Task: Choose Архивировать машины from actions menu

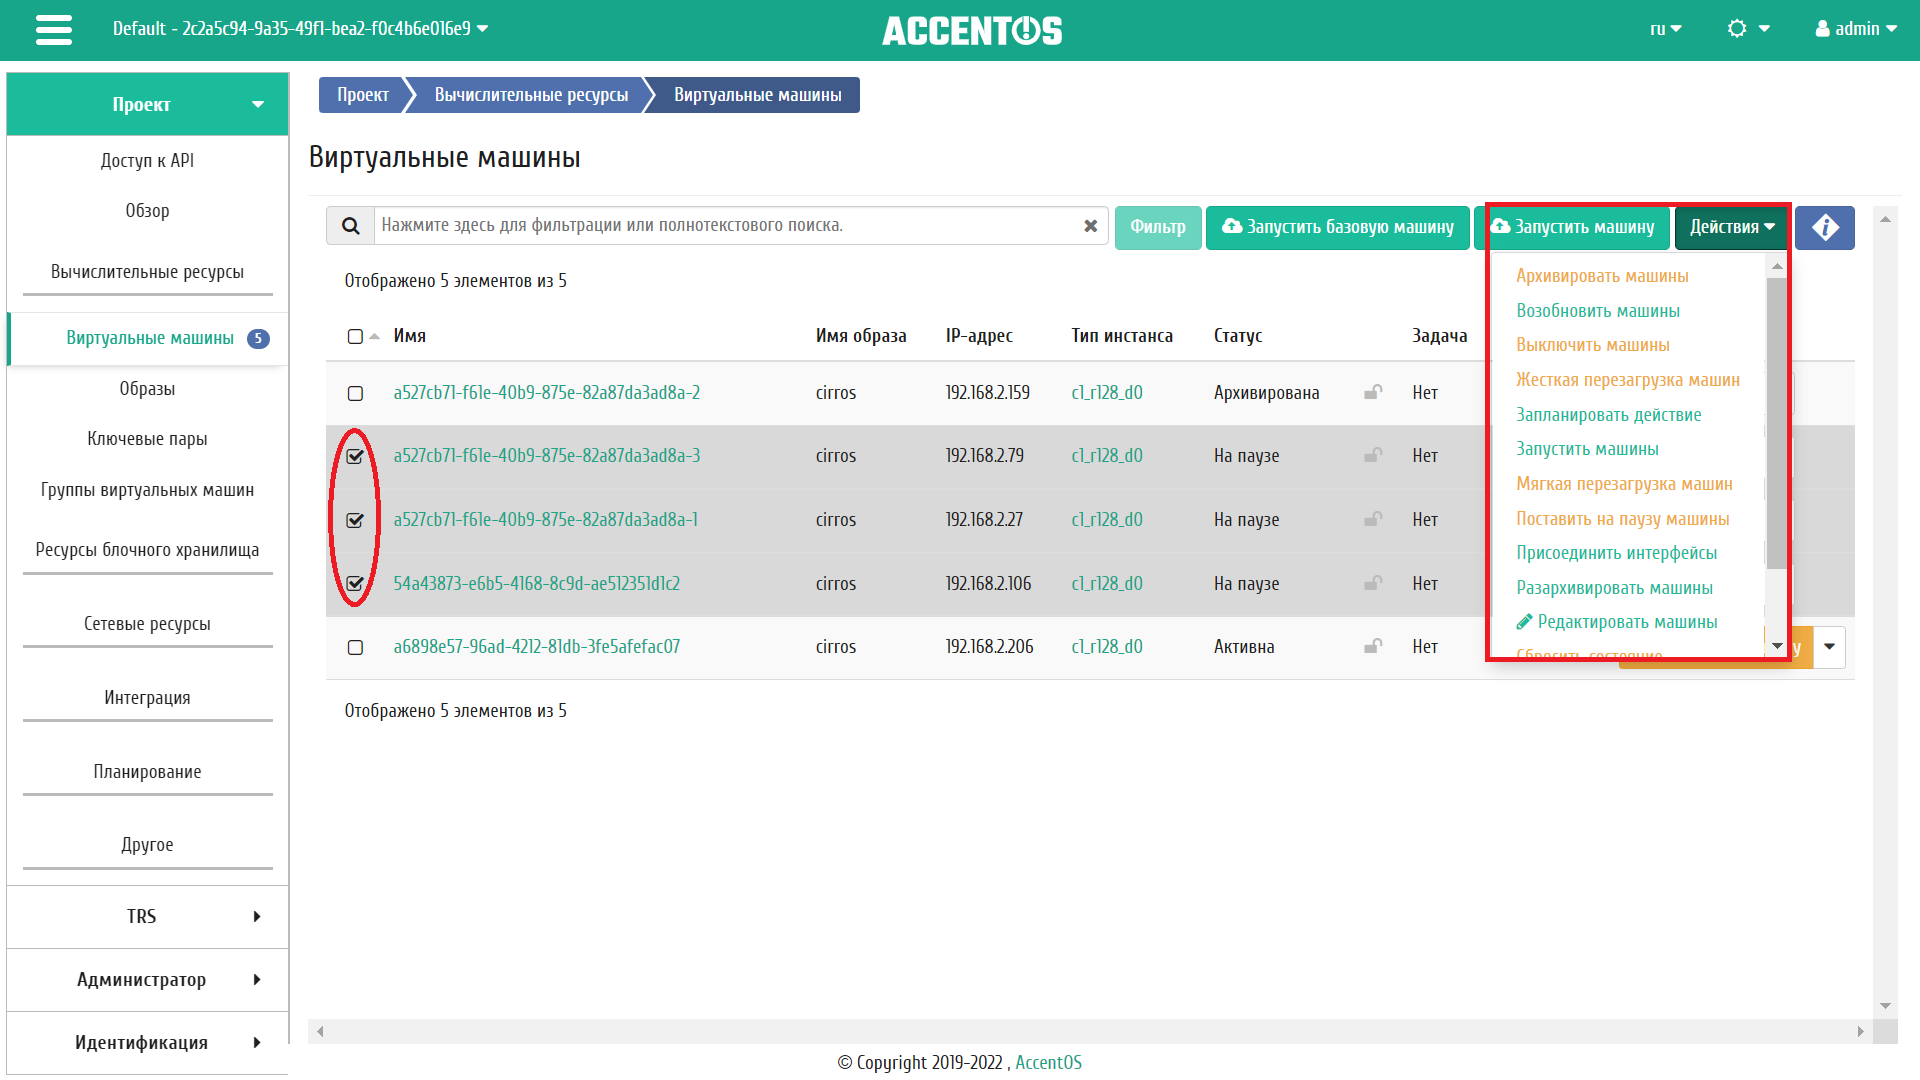Action: [1602, 276]
